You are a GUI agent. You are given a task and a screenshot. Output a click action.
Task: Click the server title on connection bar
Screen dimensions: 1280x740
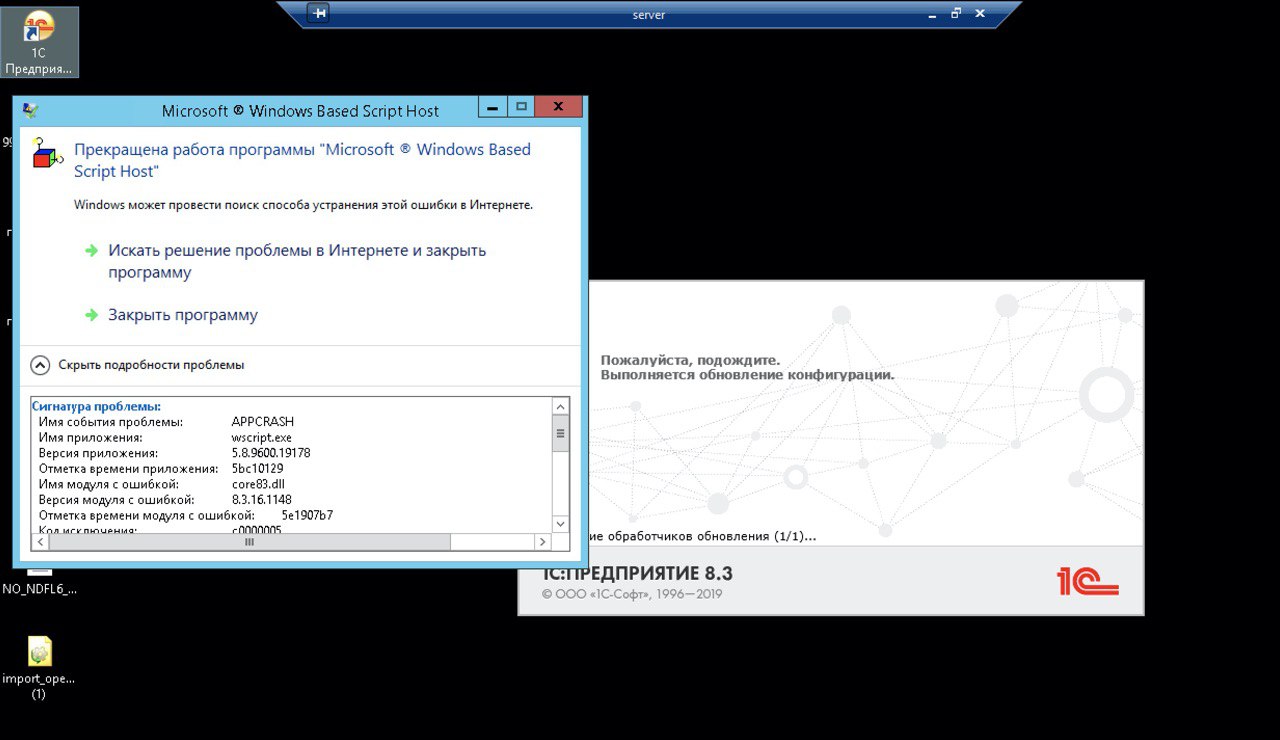pyautogui.click(x=649, y=14)
